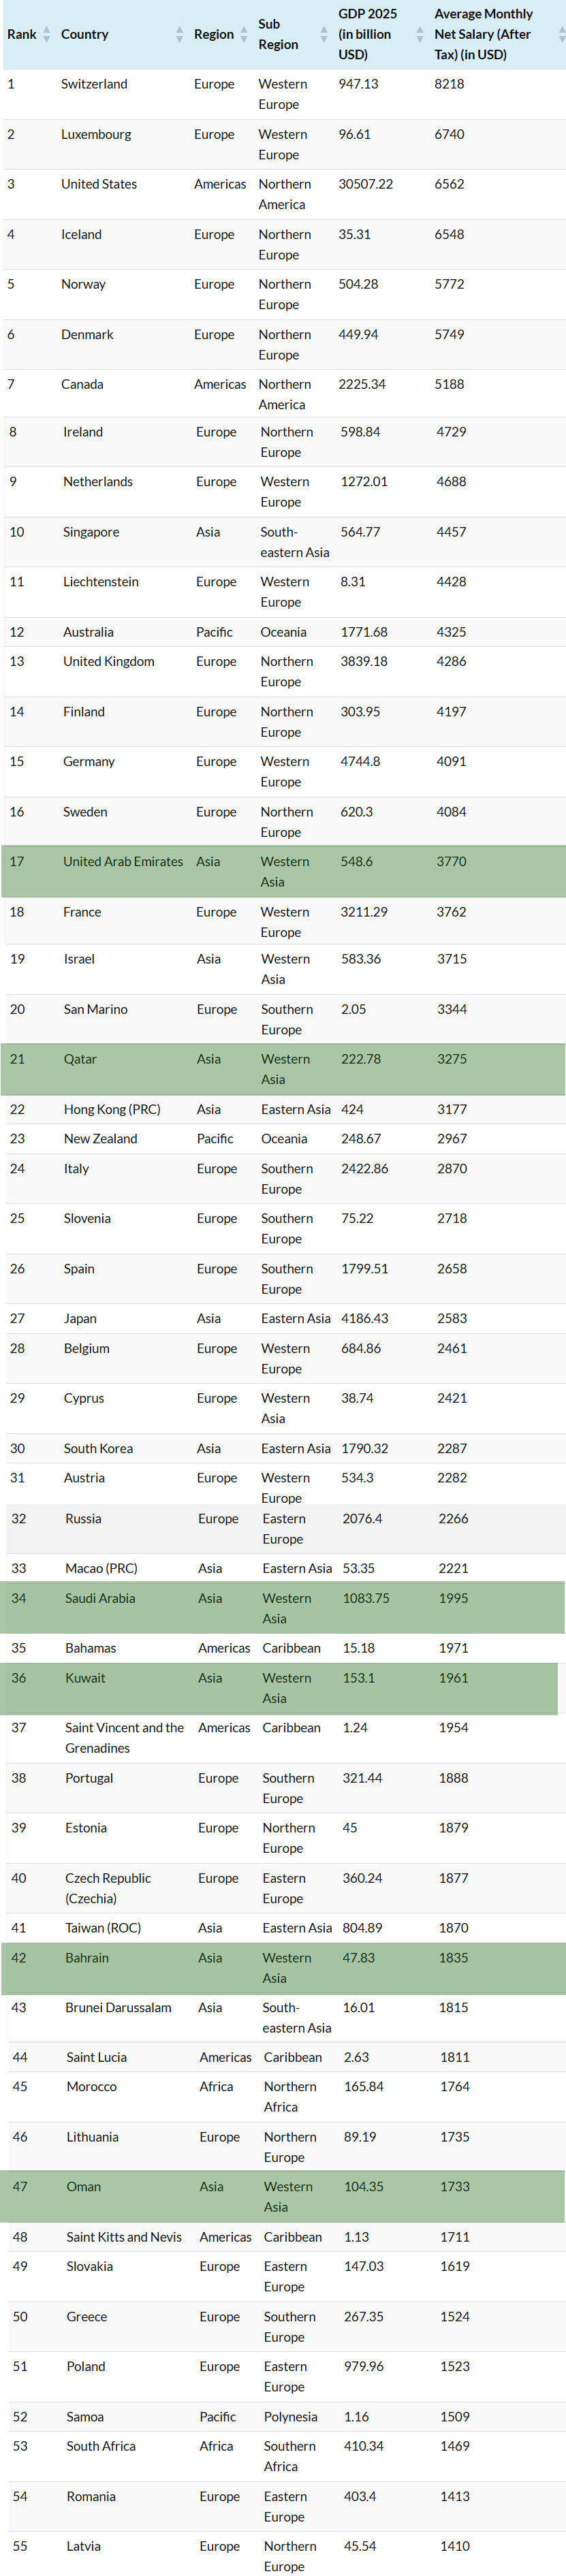Select the highlighted Qatar row
The image size is (566, 2576).
point(284,1070)
